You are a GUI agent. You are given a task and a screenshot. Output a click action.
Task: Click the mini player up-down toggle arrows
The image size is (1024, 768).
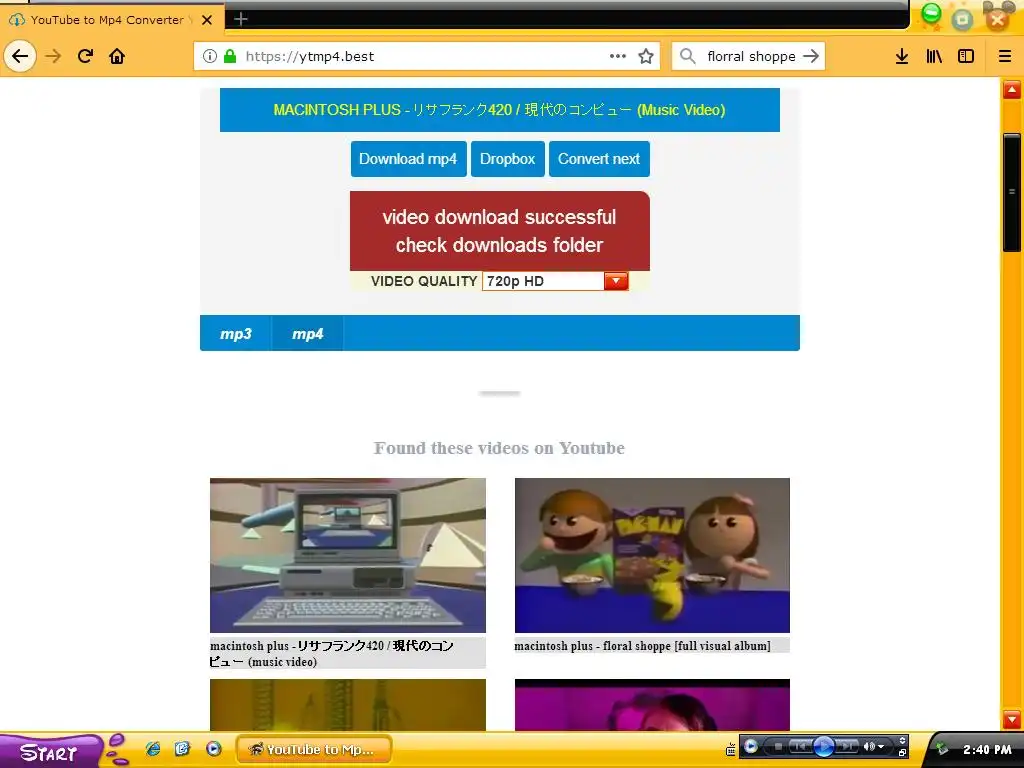click(903, 741)
